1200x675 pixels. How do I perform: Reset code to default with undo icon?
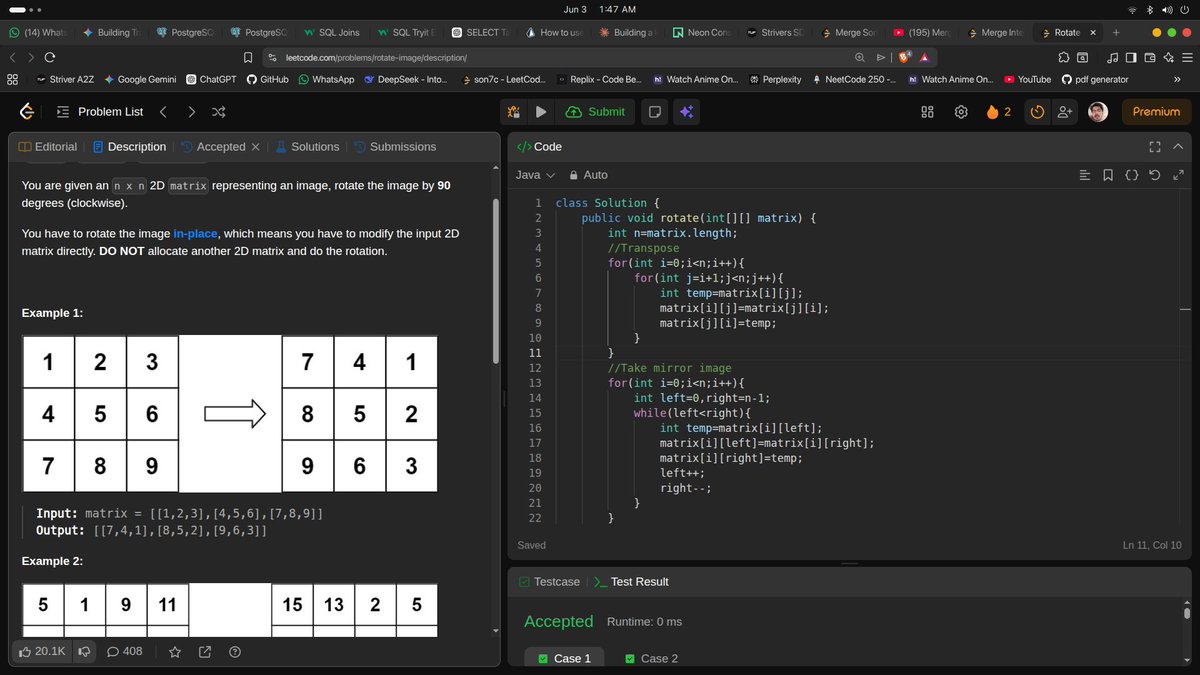pos(1155,175)
